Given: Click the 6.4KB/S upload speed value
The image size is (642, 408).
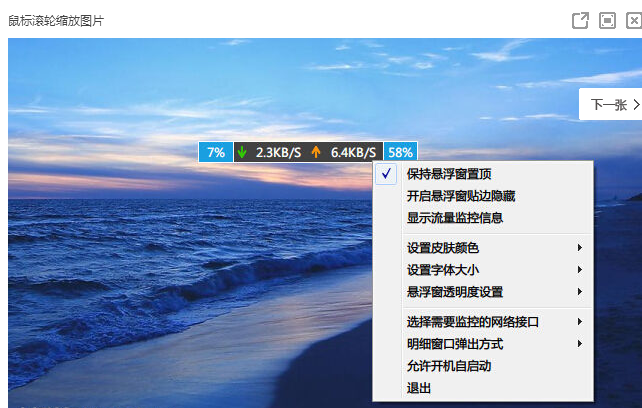Looking at the screenshot, I should (x=353, y=153).
